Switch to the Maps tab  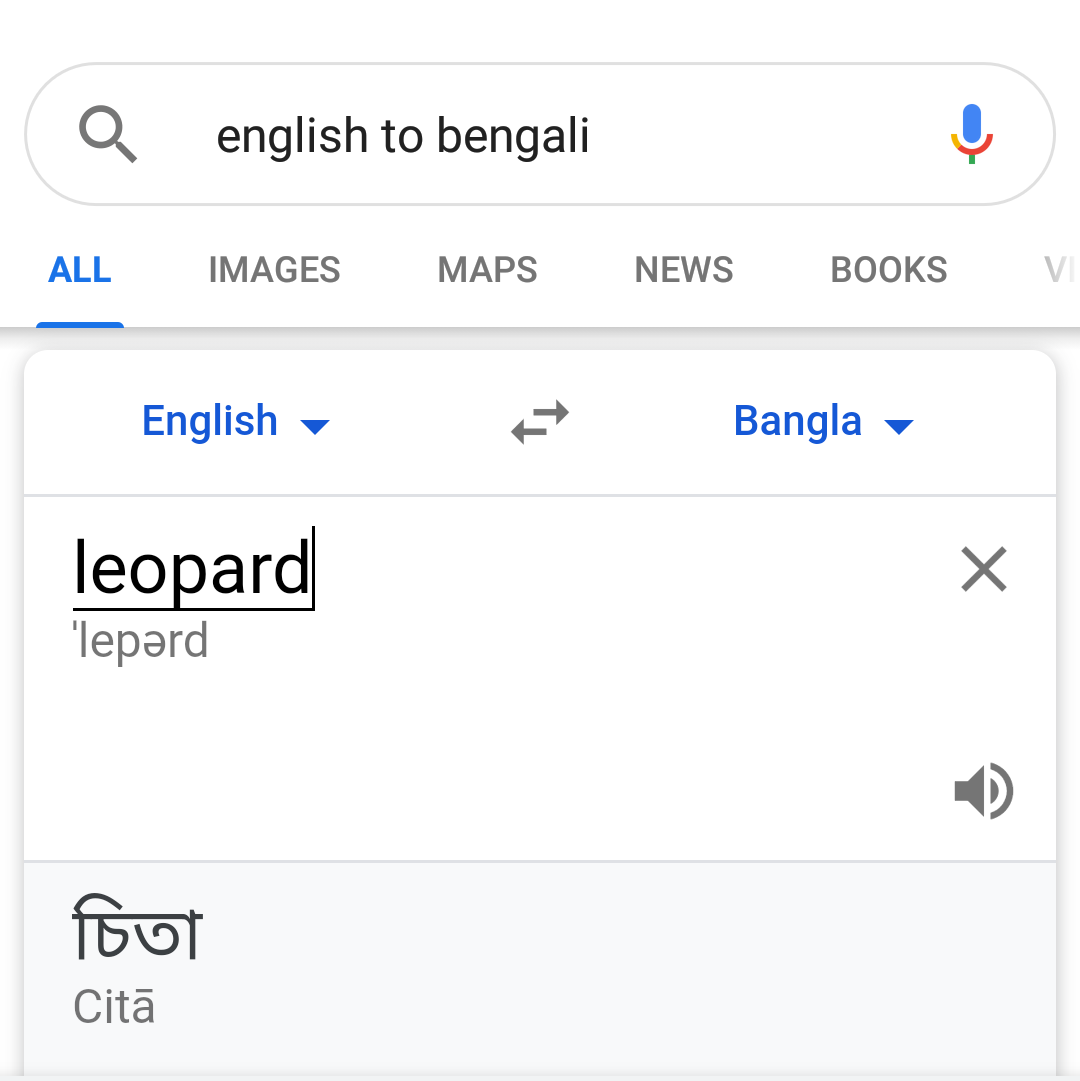click(x=487, y=270)
